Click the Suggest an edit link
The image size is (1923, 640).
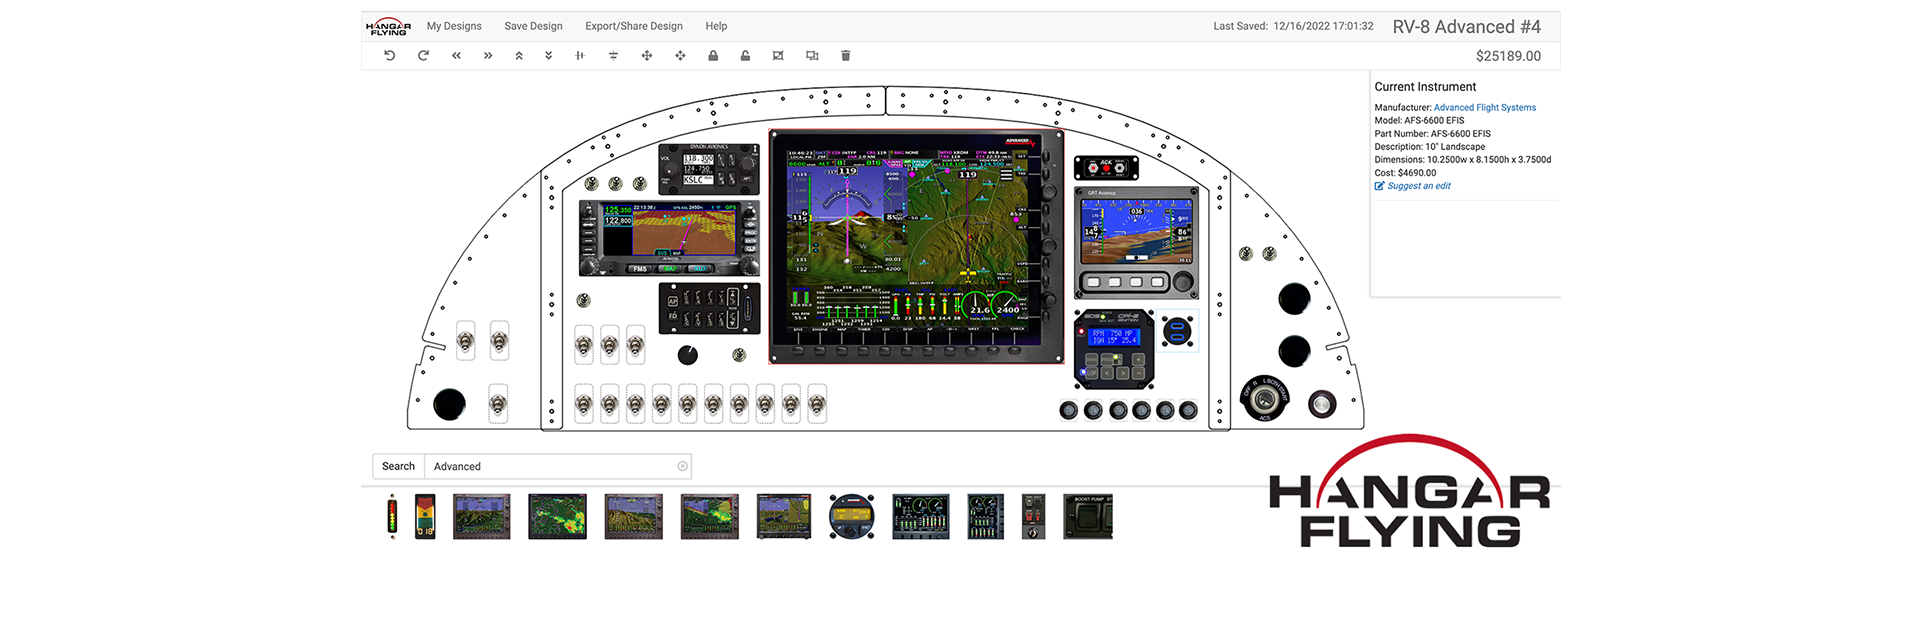(x=1419, y=186)
